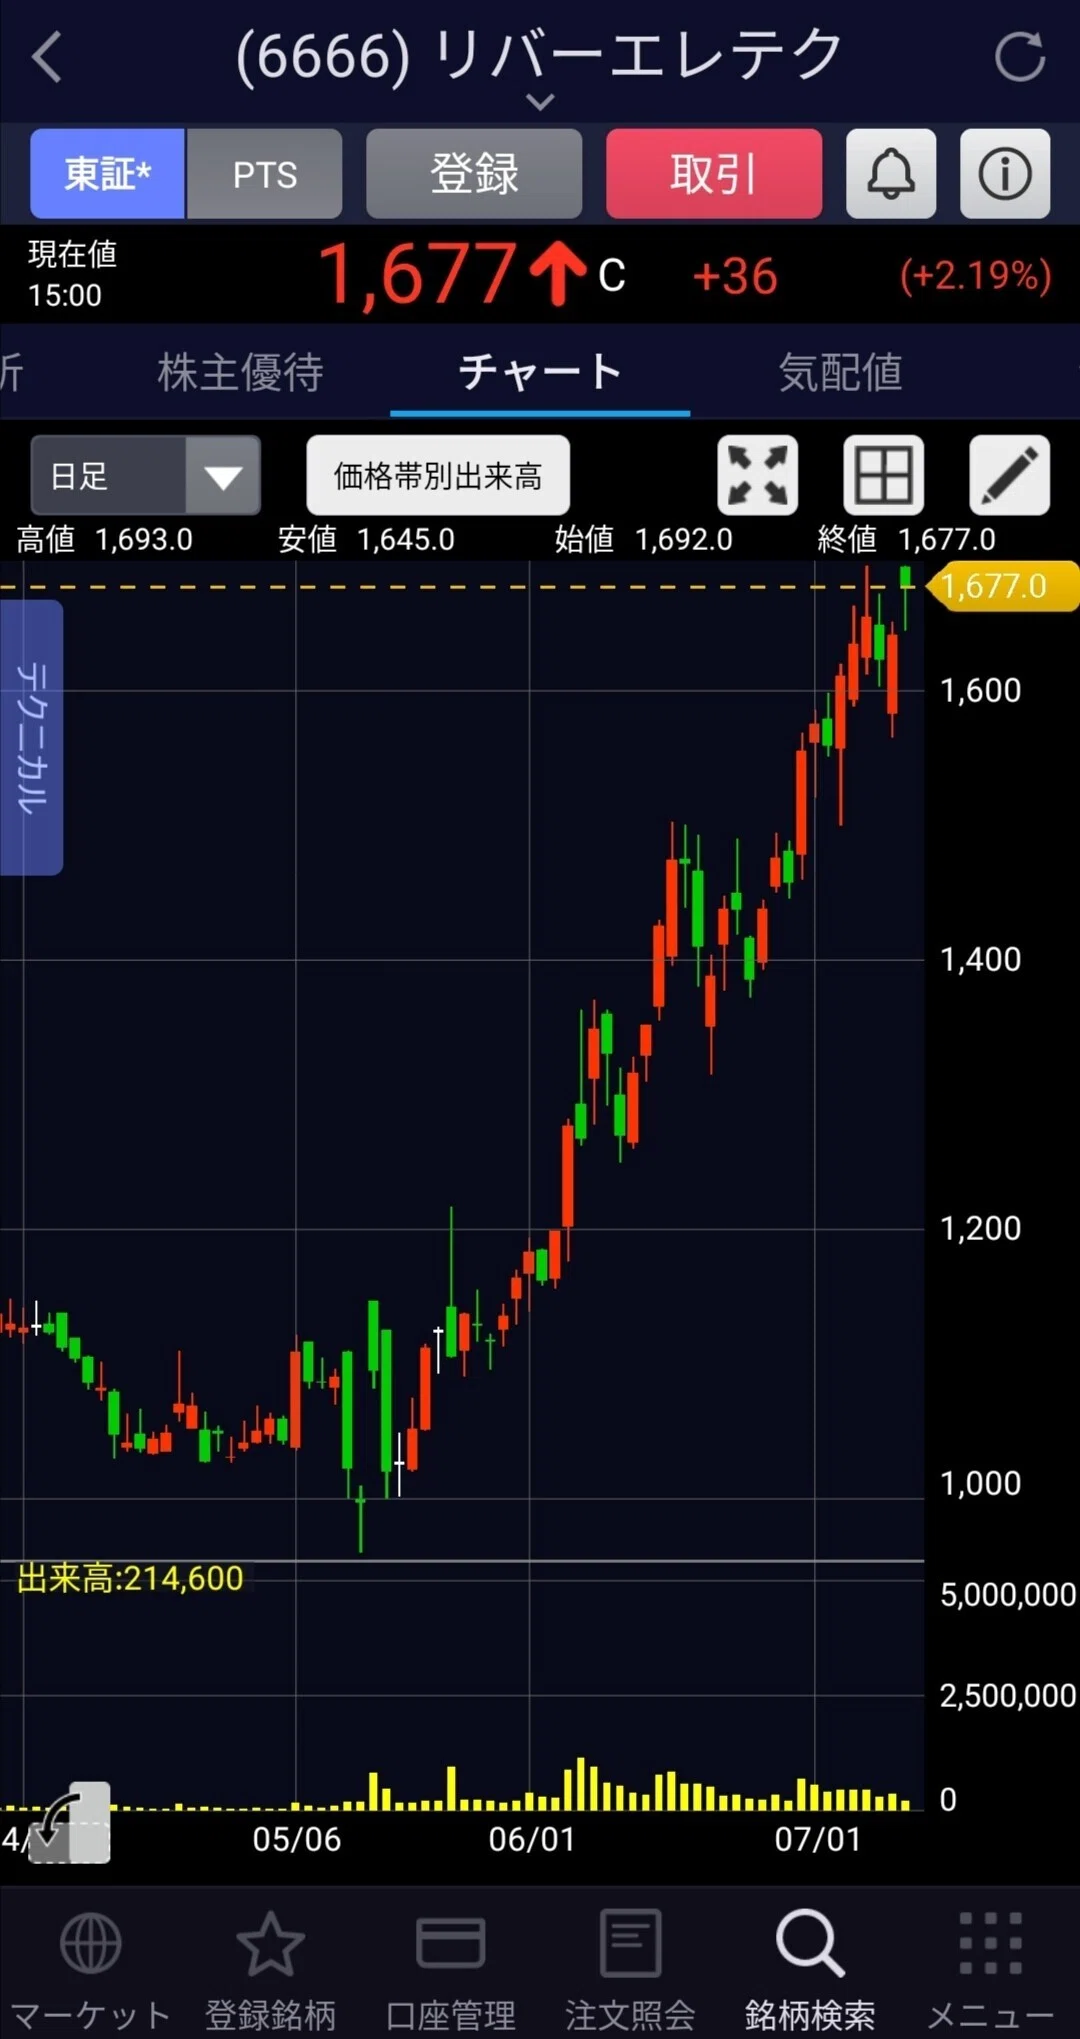Image resolution: width=1080 pixels, height=2039 pixels.
Task: Refresh the stock quote data
Action: 1019,56
